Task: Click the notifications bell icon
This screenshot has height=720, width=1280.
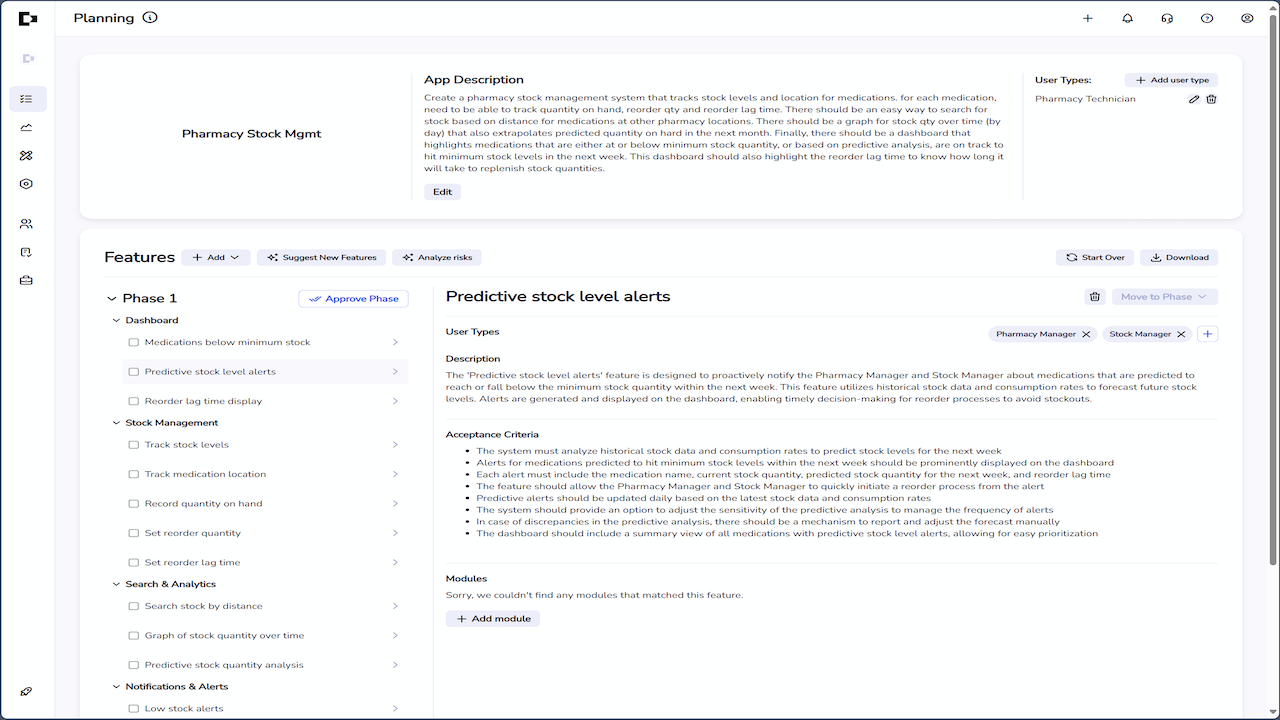Action: [1127, 18]
